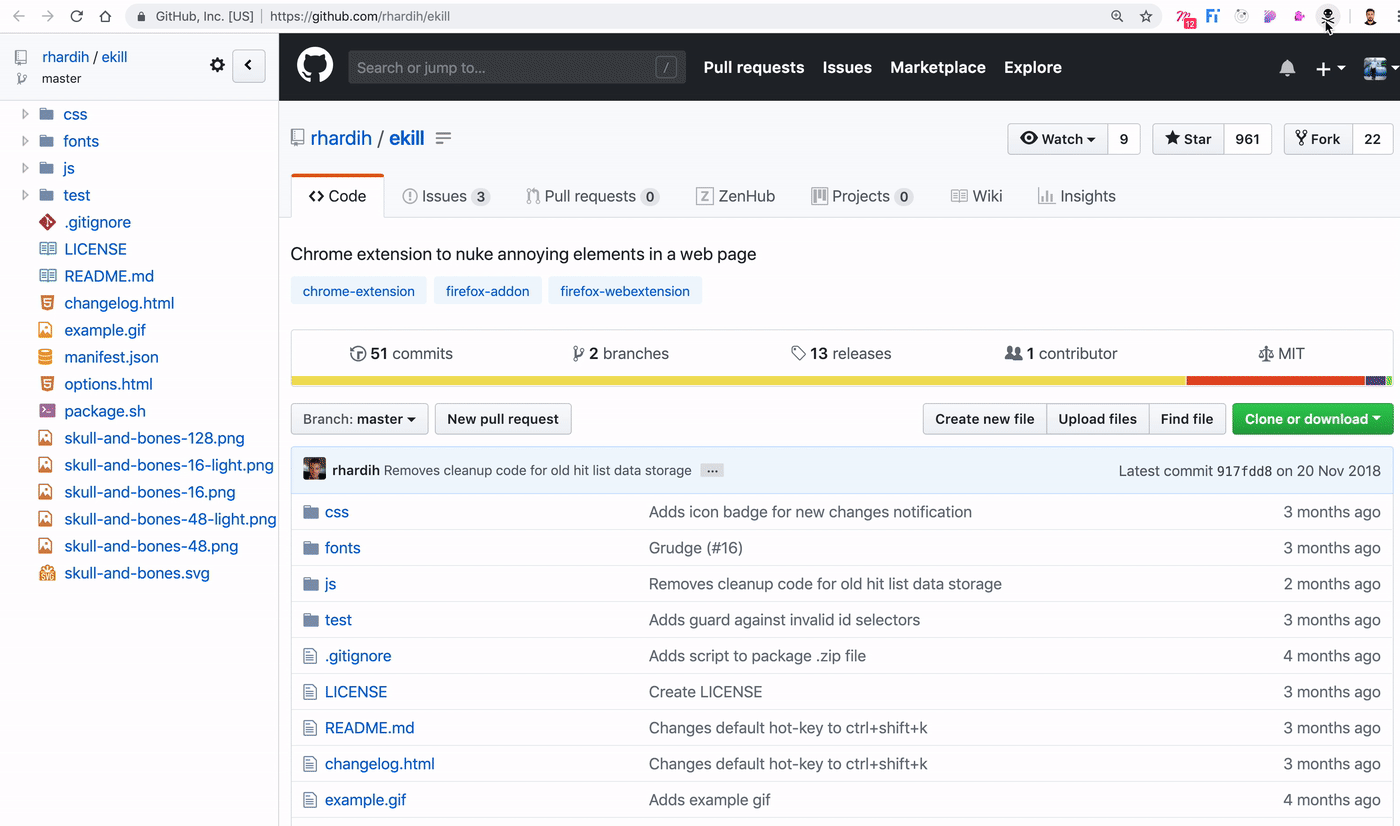The width and height of the screenshot is (1400, 826).
Task: Open Octotree settings gear
Action: click(217, 65)
